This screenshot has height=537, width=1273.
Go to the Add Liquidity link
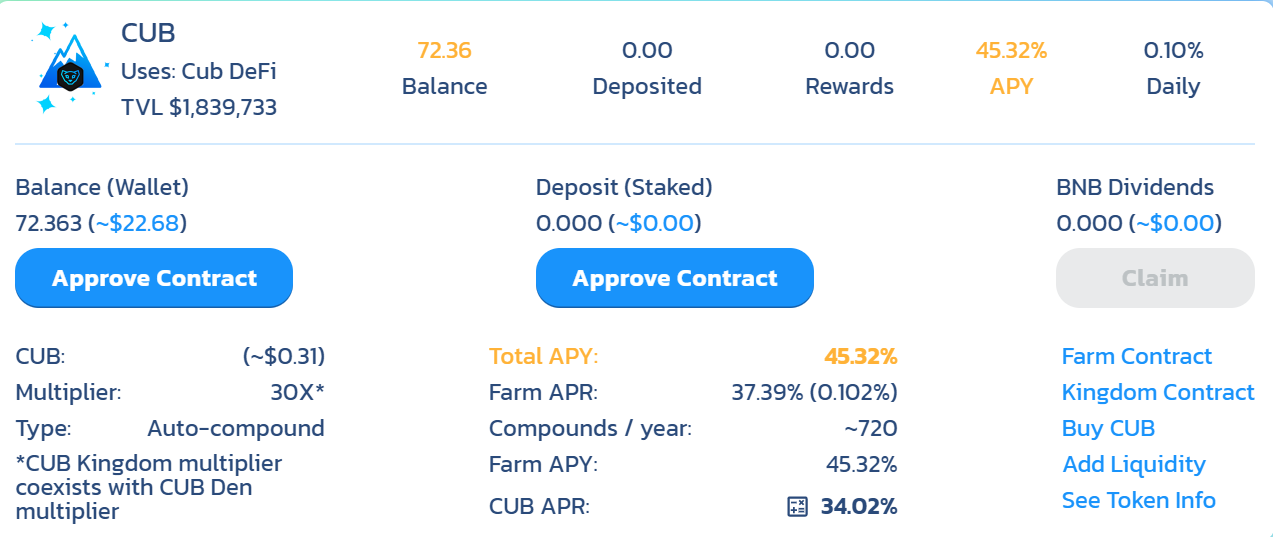pos(1133,465)
